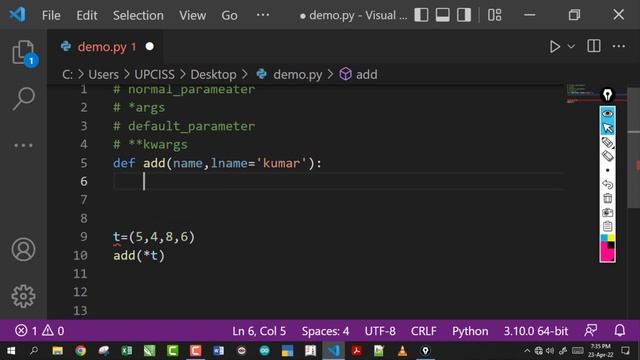Run the Python file with play button
The image size is (640, 360).
tap(554, 47)
